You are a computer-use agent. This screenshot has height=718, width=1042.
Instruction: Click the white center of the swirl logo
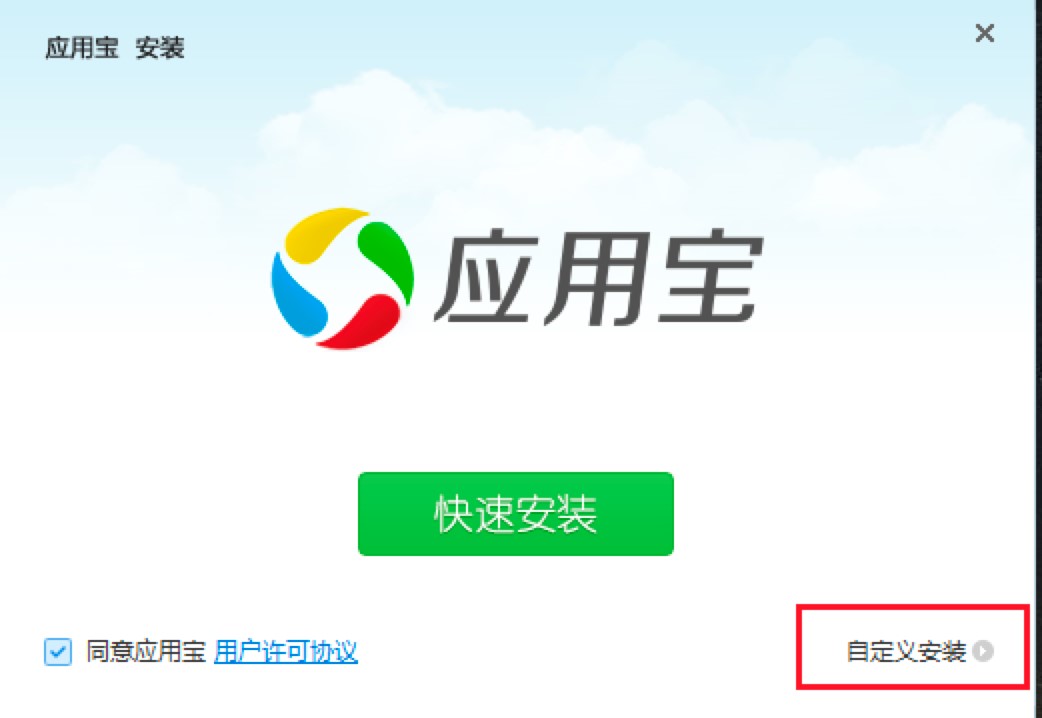click(x=342, y=279)
